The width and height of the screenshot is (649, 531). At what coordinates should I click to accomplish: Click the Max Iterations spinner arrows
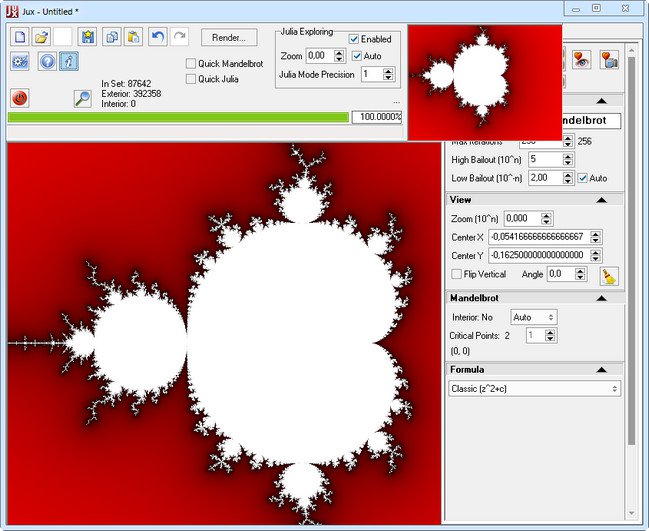[568, 141]
